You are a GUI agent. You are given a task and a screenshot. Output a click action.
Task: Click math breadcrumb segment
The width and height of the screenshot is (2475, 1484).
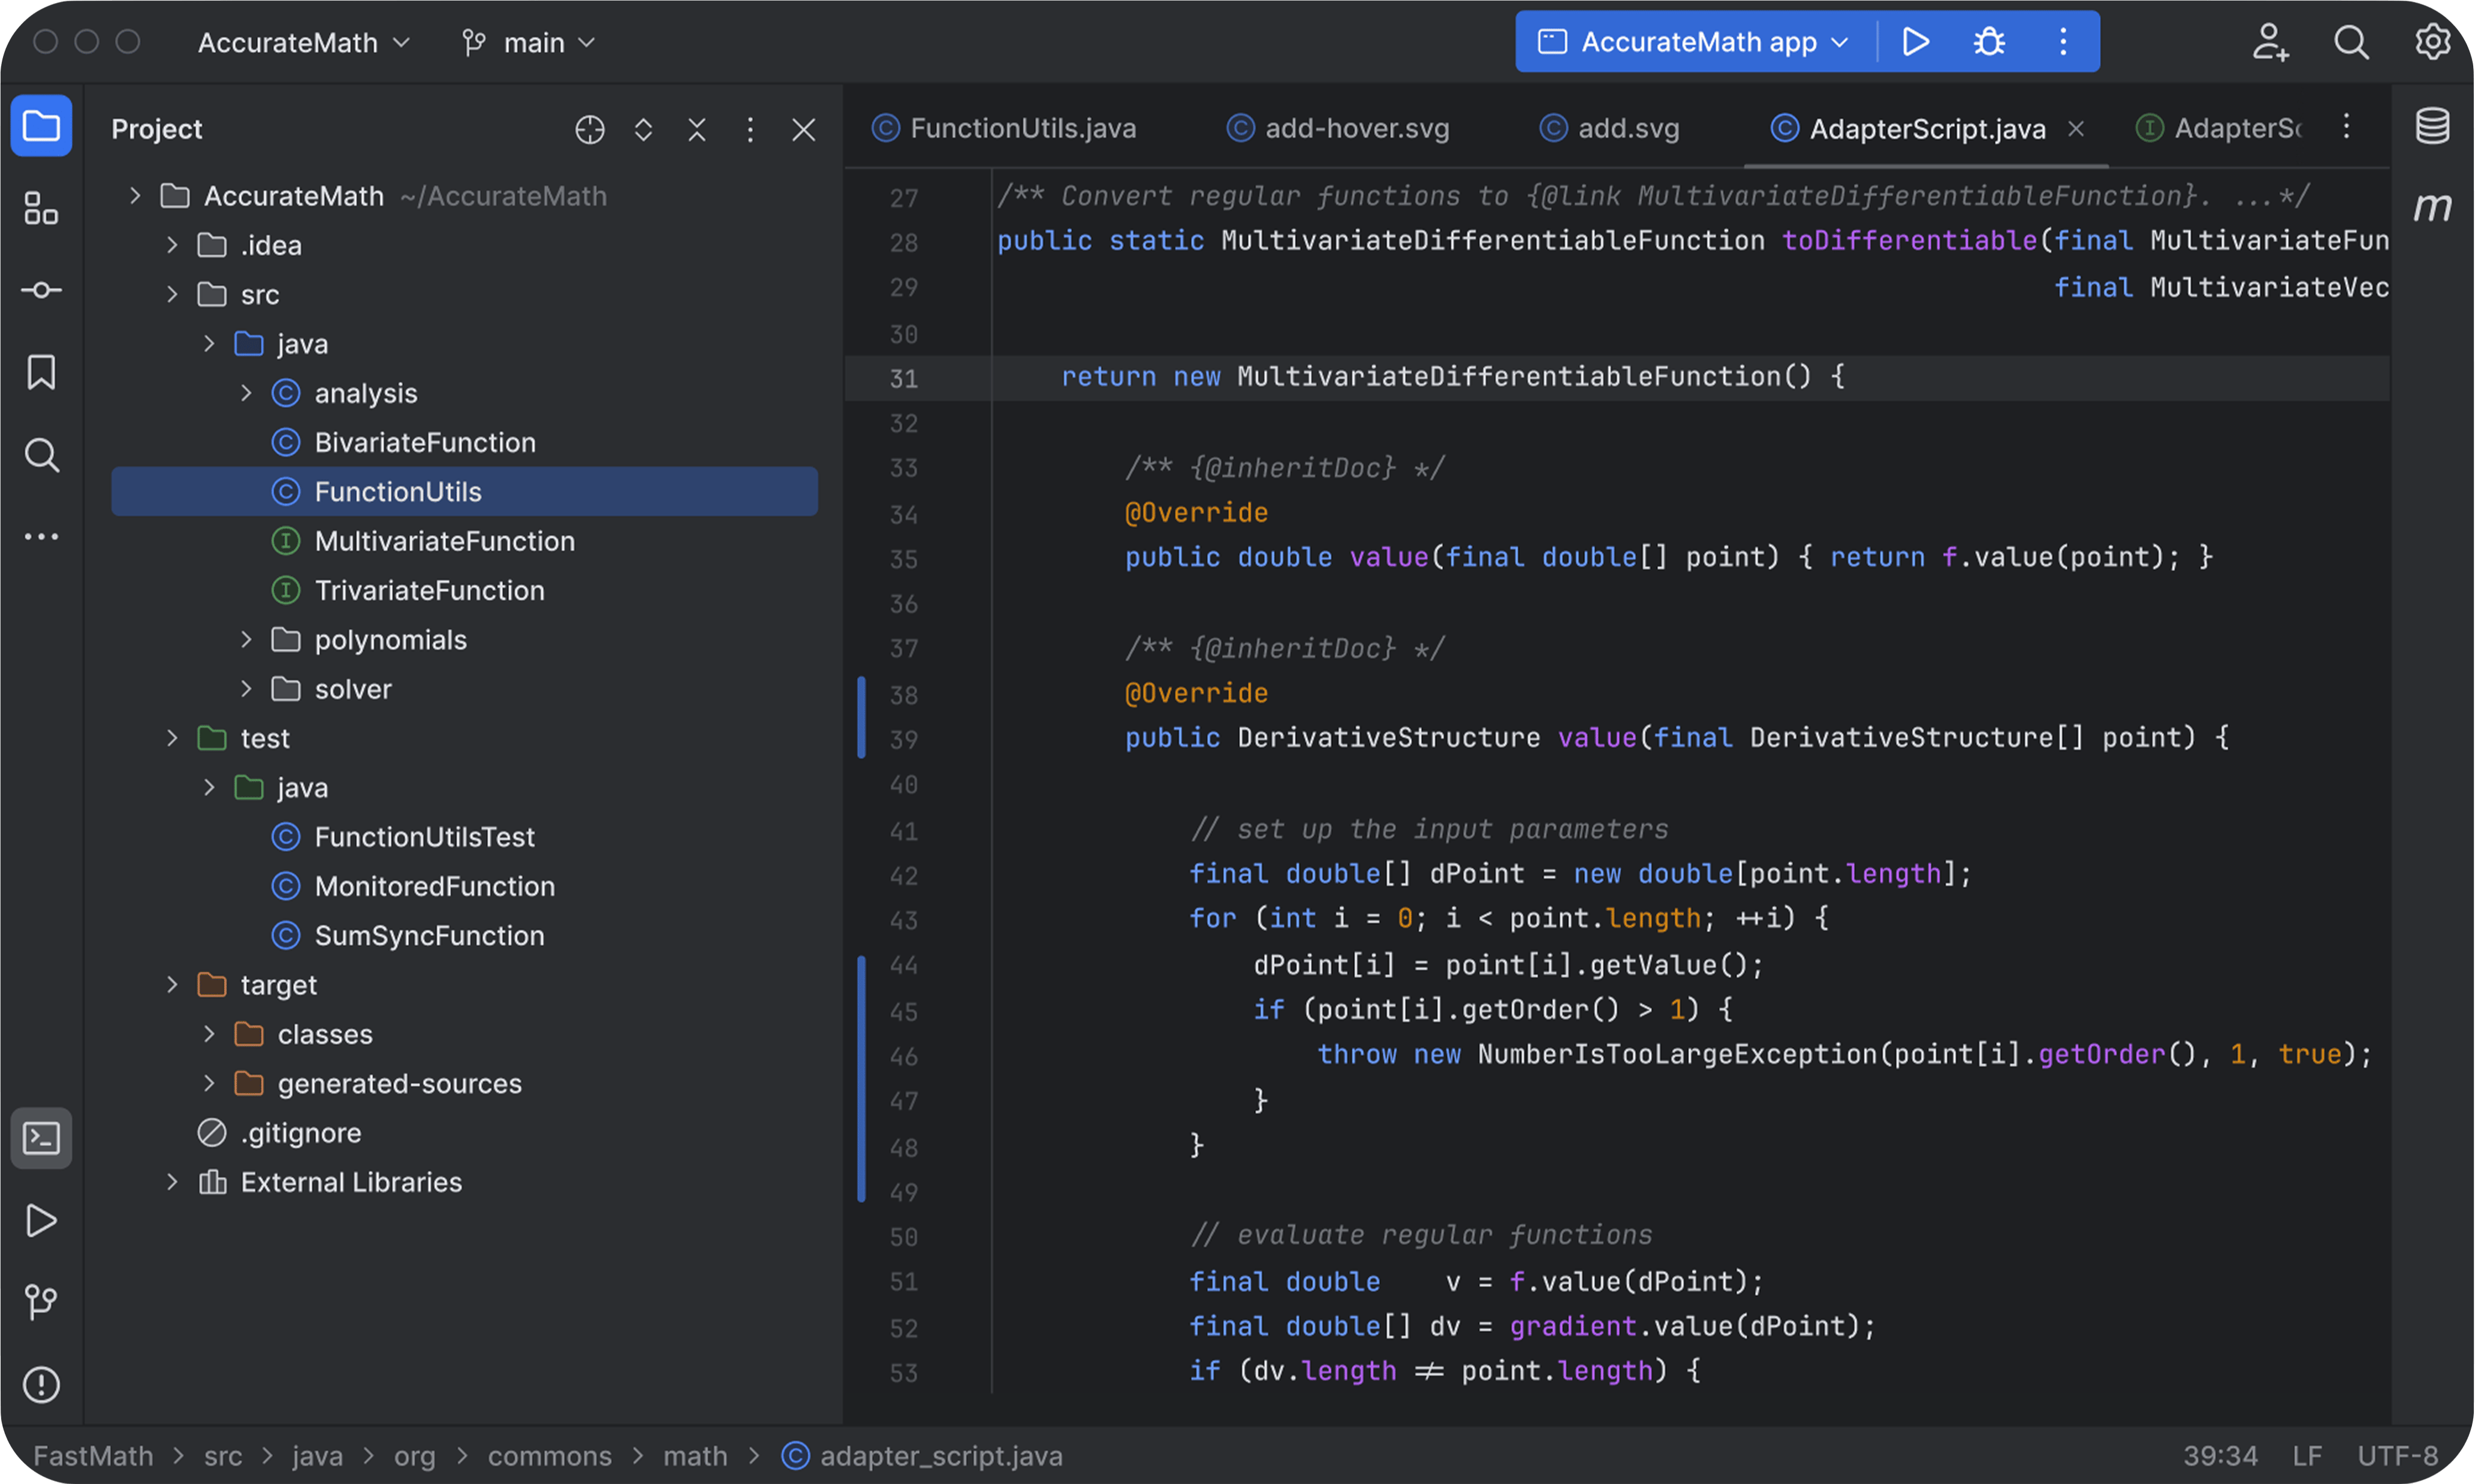click(695, 1456)
